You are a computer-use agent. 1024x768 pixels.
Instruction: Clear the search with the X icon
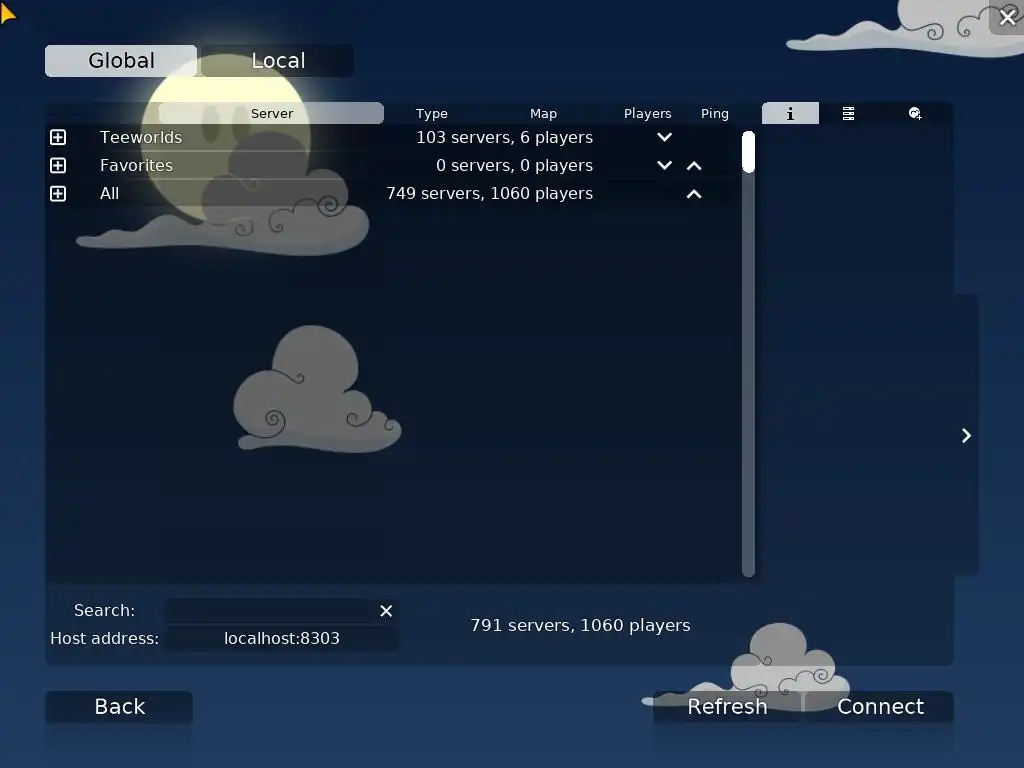[x=386, y=611]
